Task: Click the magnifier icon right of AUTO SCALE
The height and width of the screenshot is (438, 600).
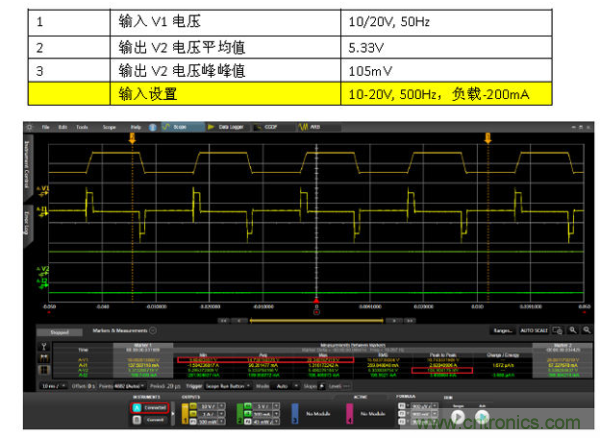Action: [559, 329]
